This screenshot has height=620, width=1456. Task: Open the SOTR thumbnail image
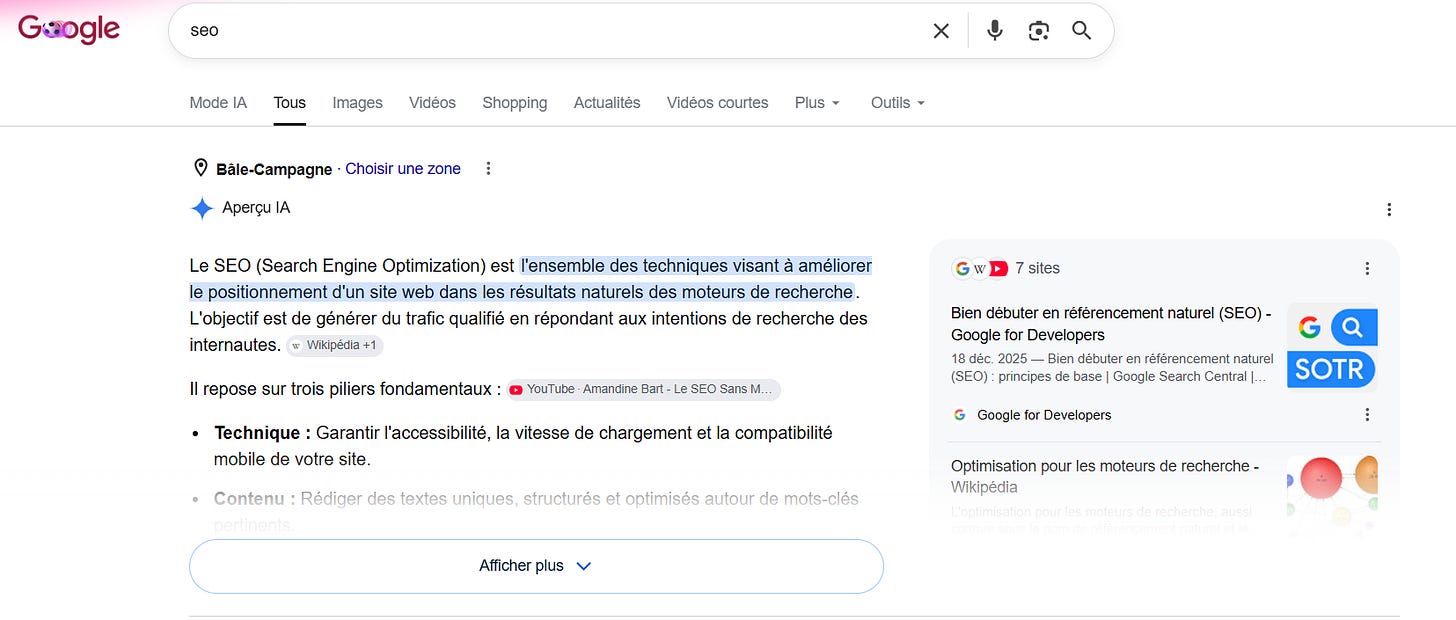1332,346
